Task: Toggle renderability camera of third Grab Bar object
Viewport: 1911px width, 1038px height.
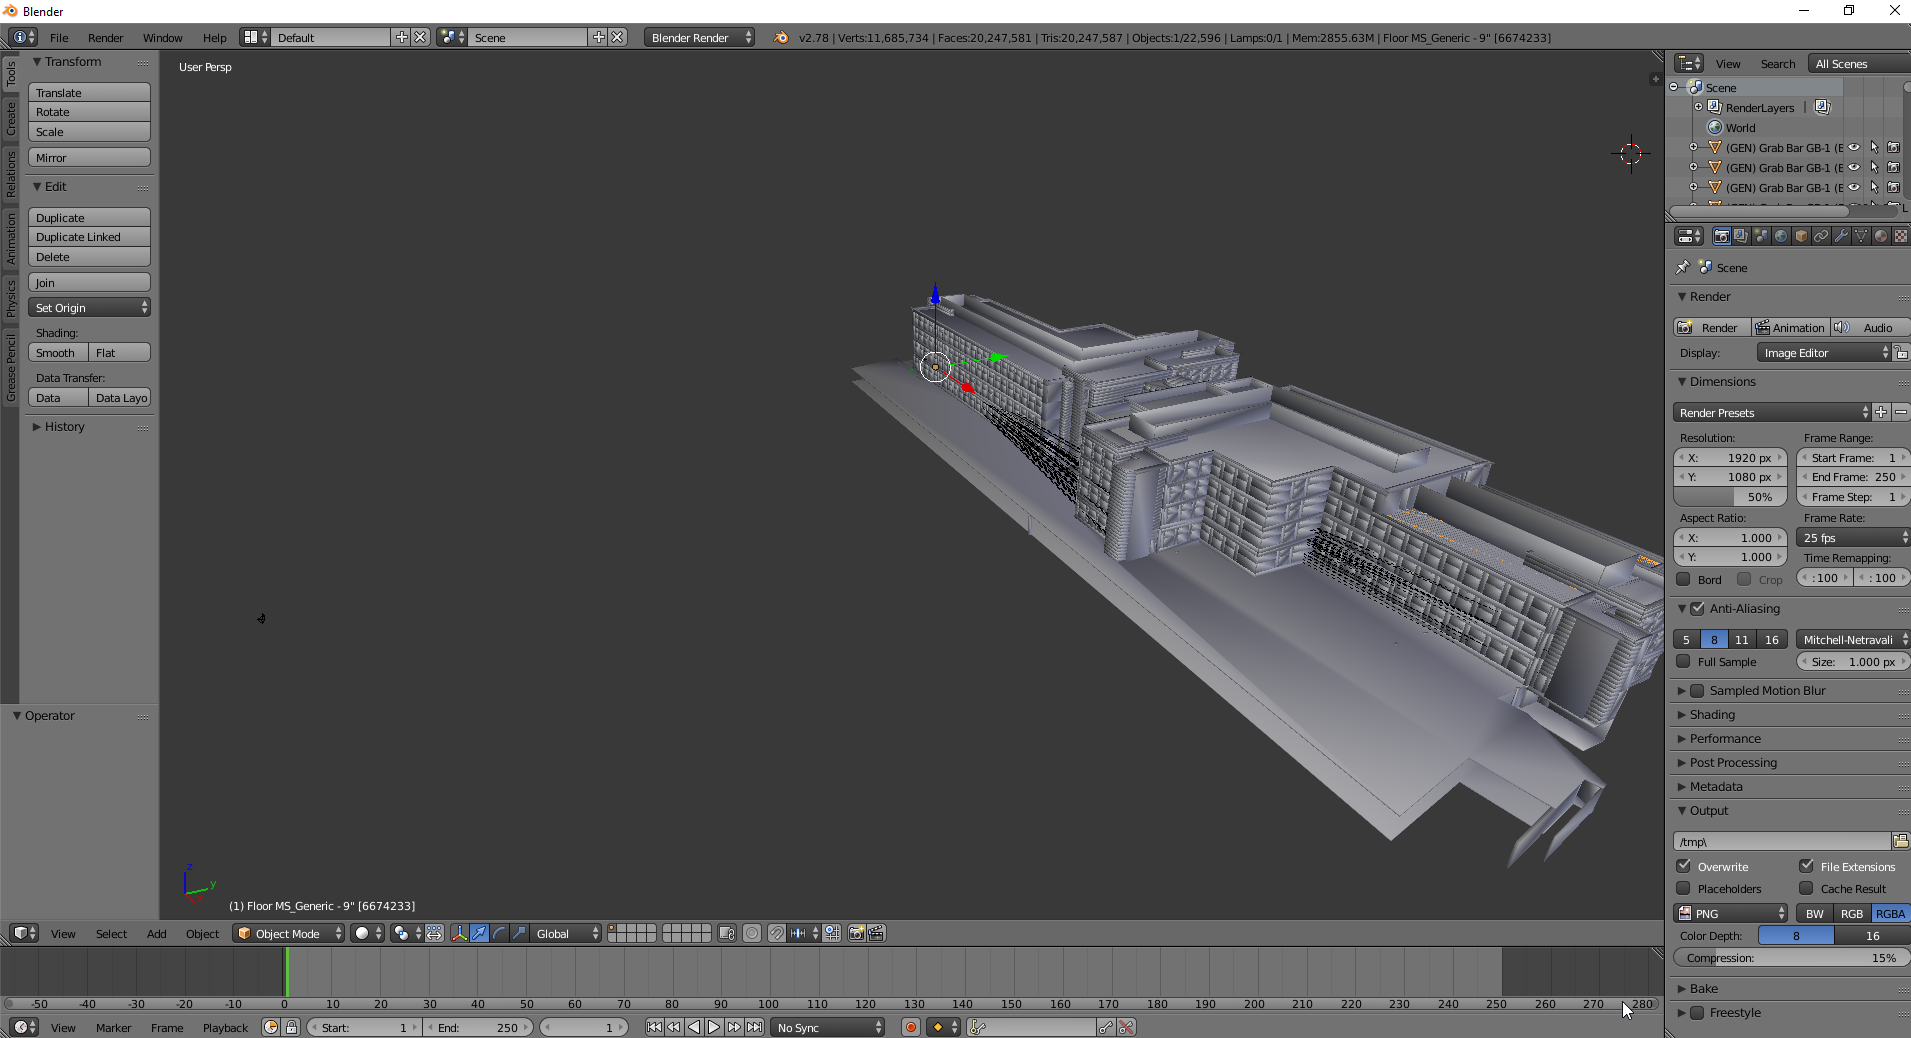Action: click(x=1894, y=188)
